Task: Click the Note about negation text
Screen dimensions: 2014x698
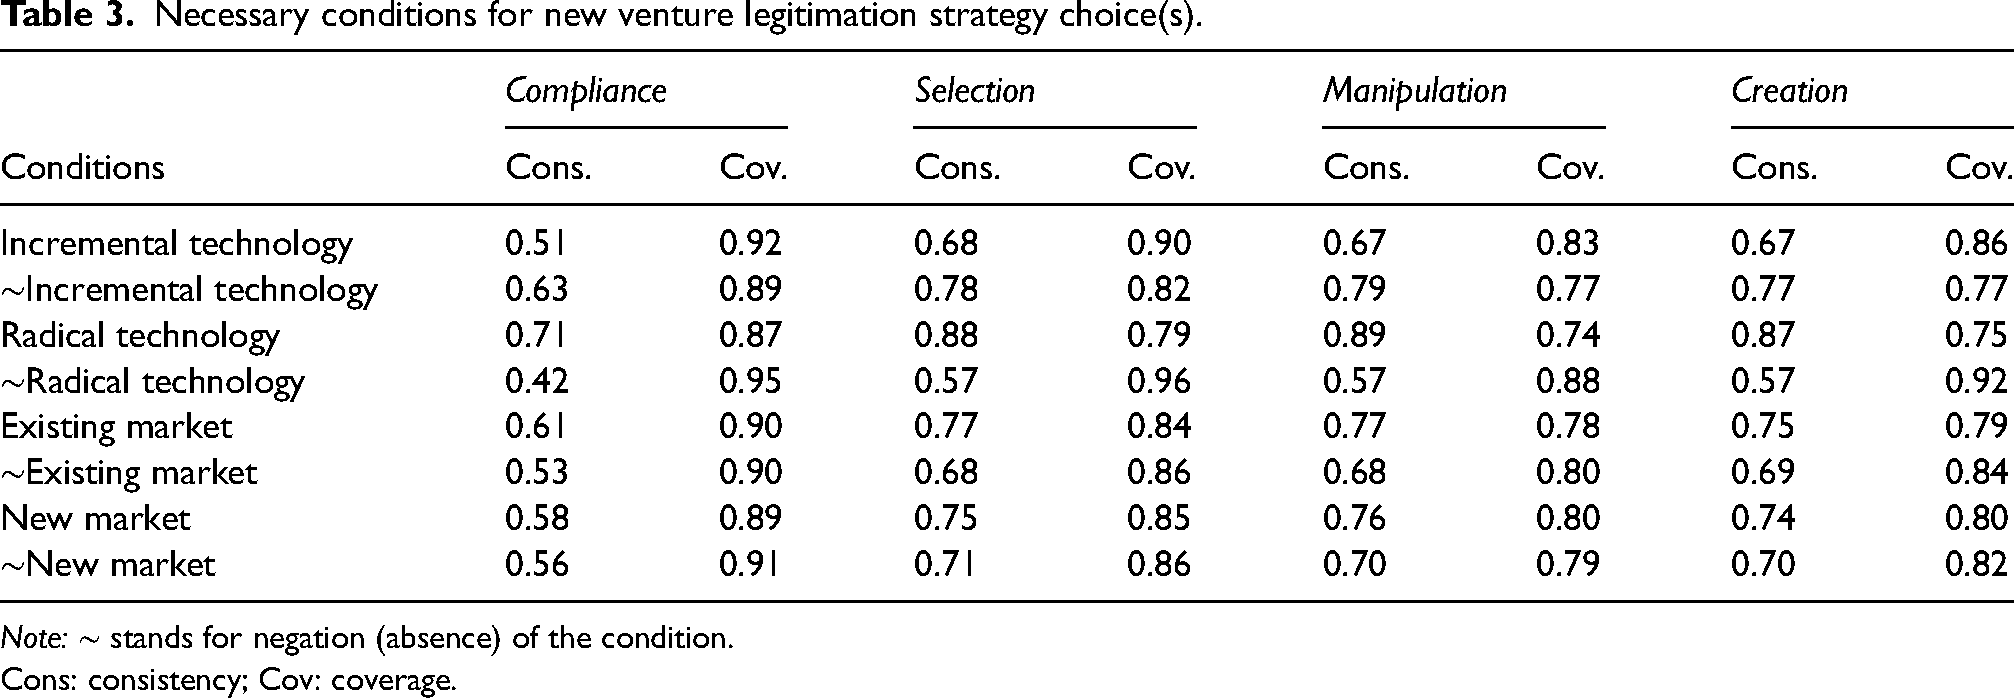Action: point(367,638)
